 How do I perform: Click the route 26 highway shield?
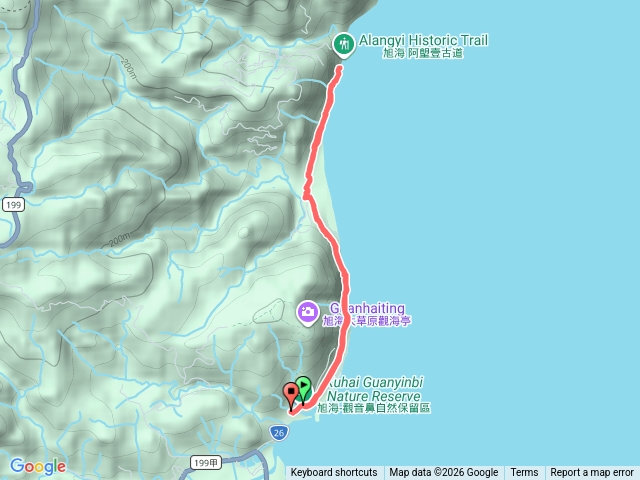[279, 433]
